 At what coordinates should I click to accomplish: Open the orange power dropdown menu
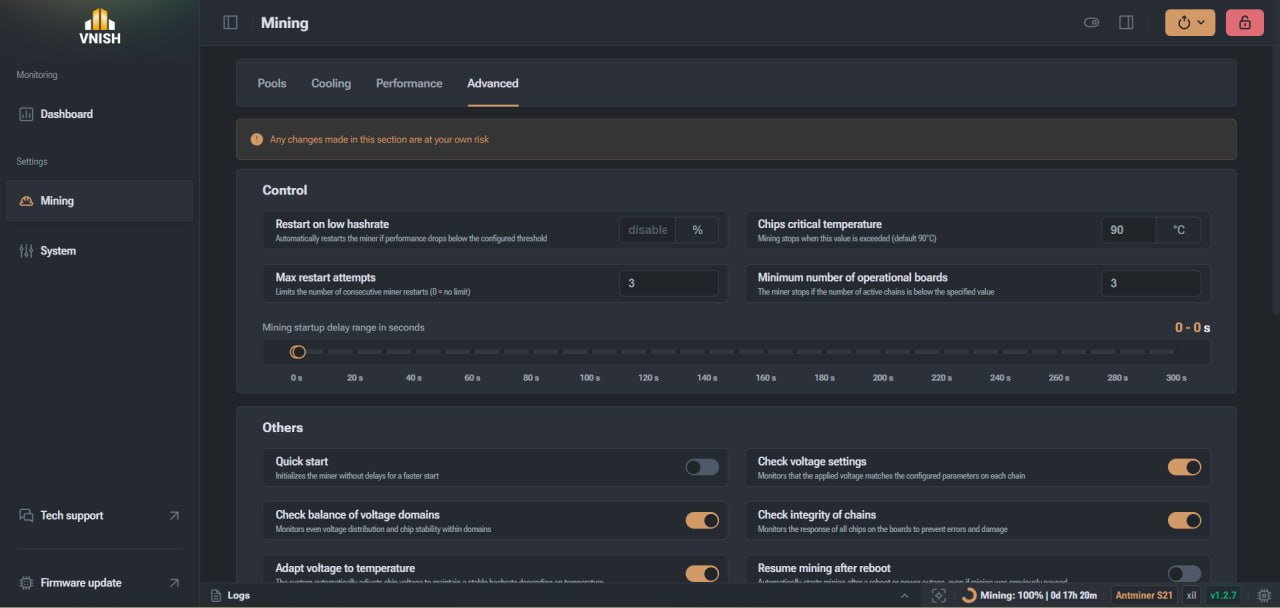coord(1190,22)
